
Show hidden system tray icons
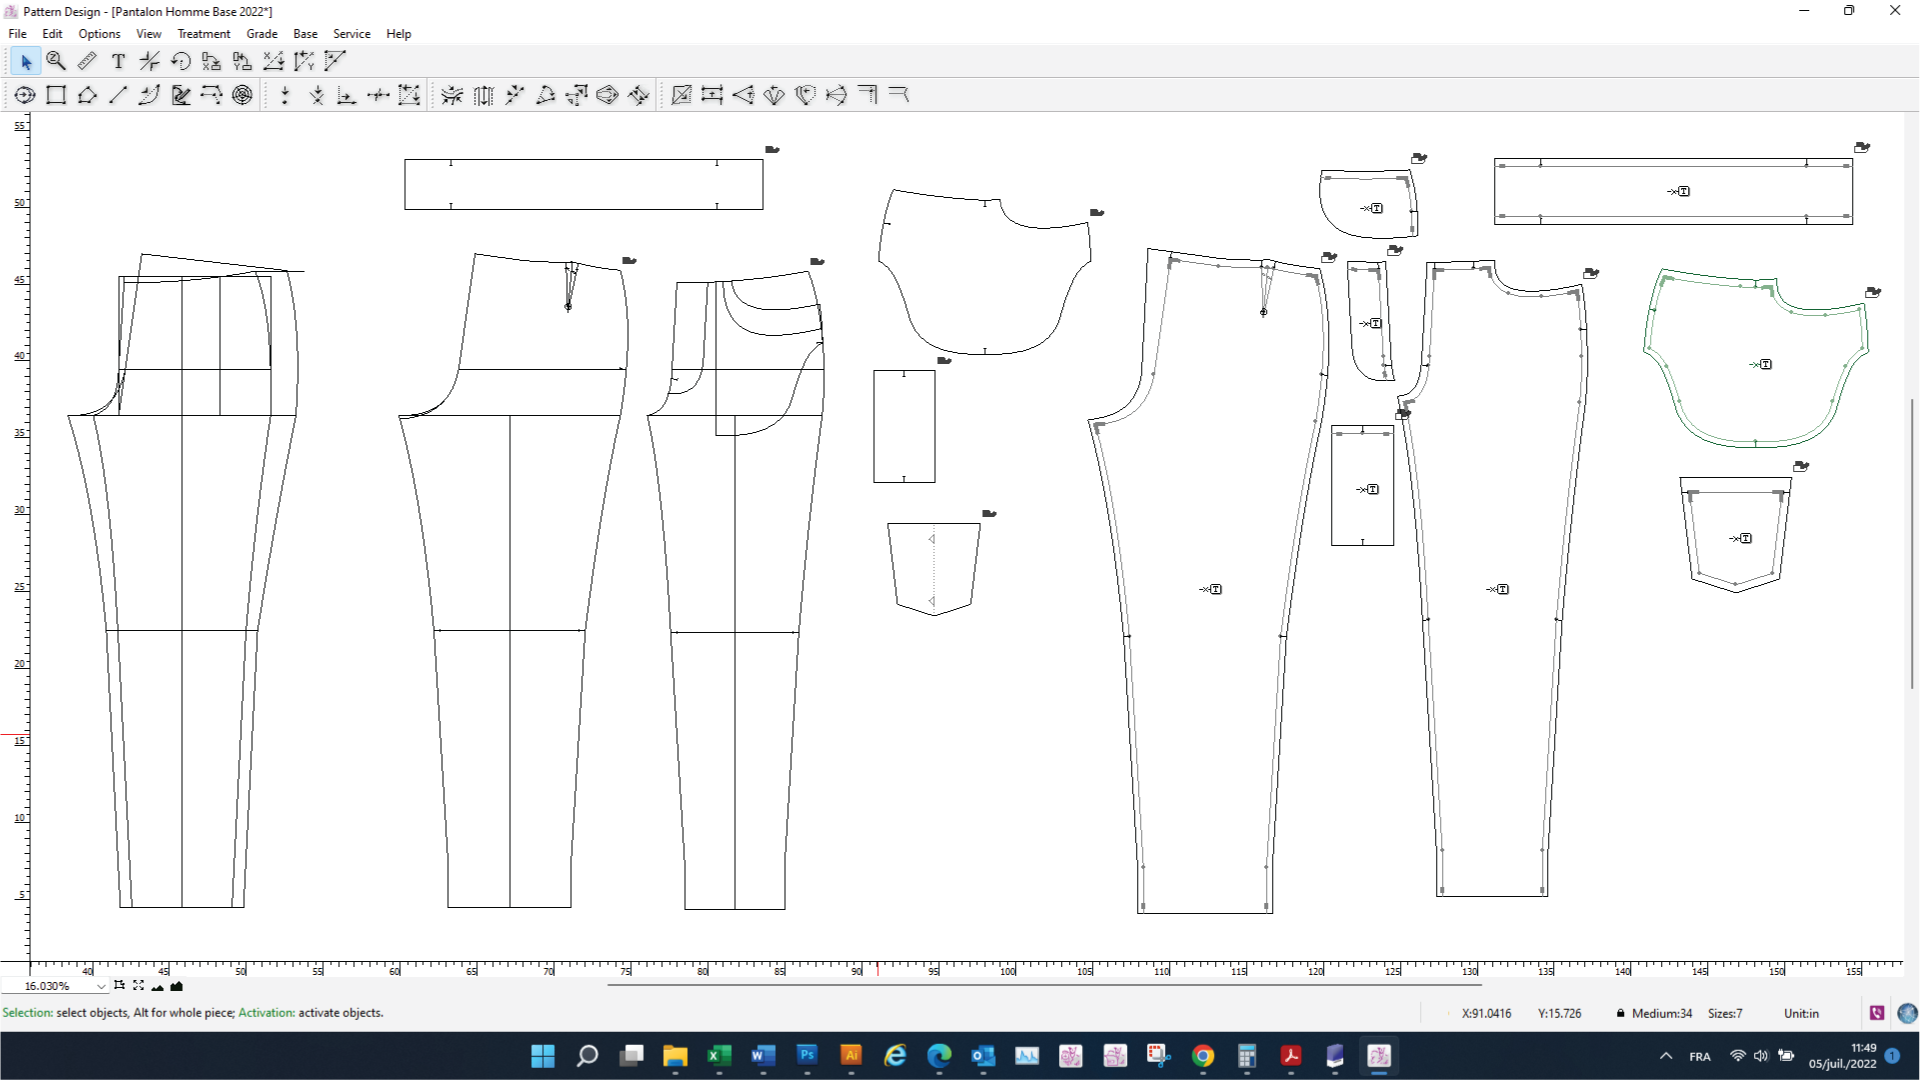(1666, 1056)
